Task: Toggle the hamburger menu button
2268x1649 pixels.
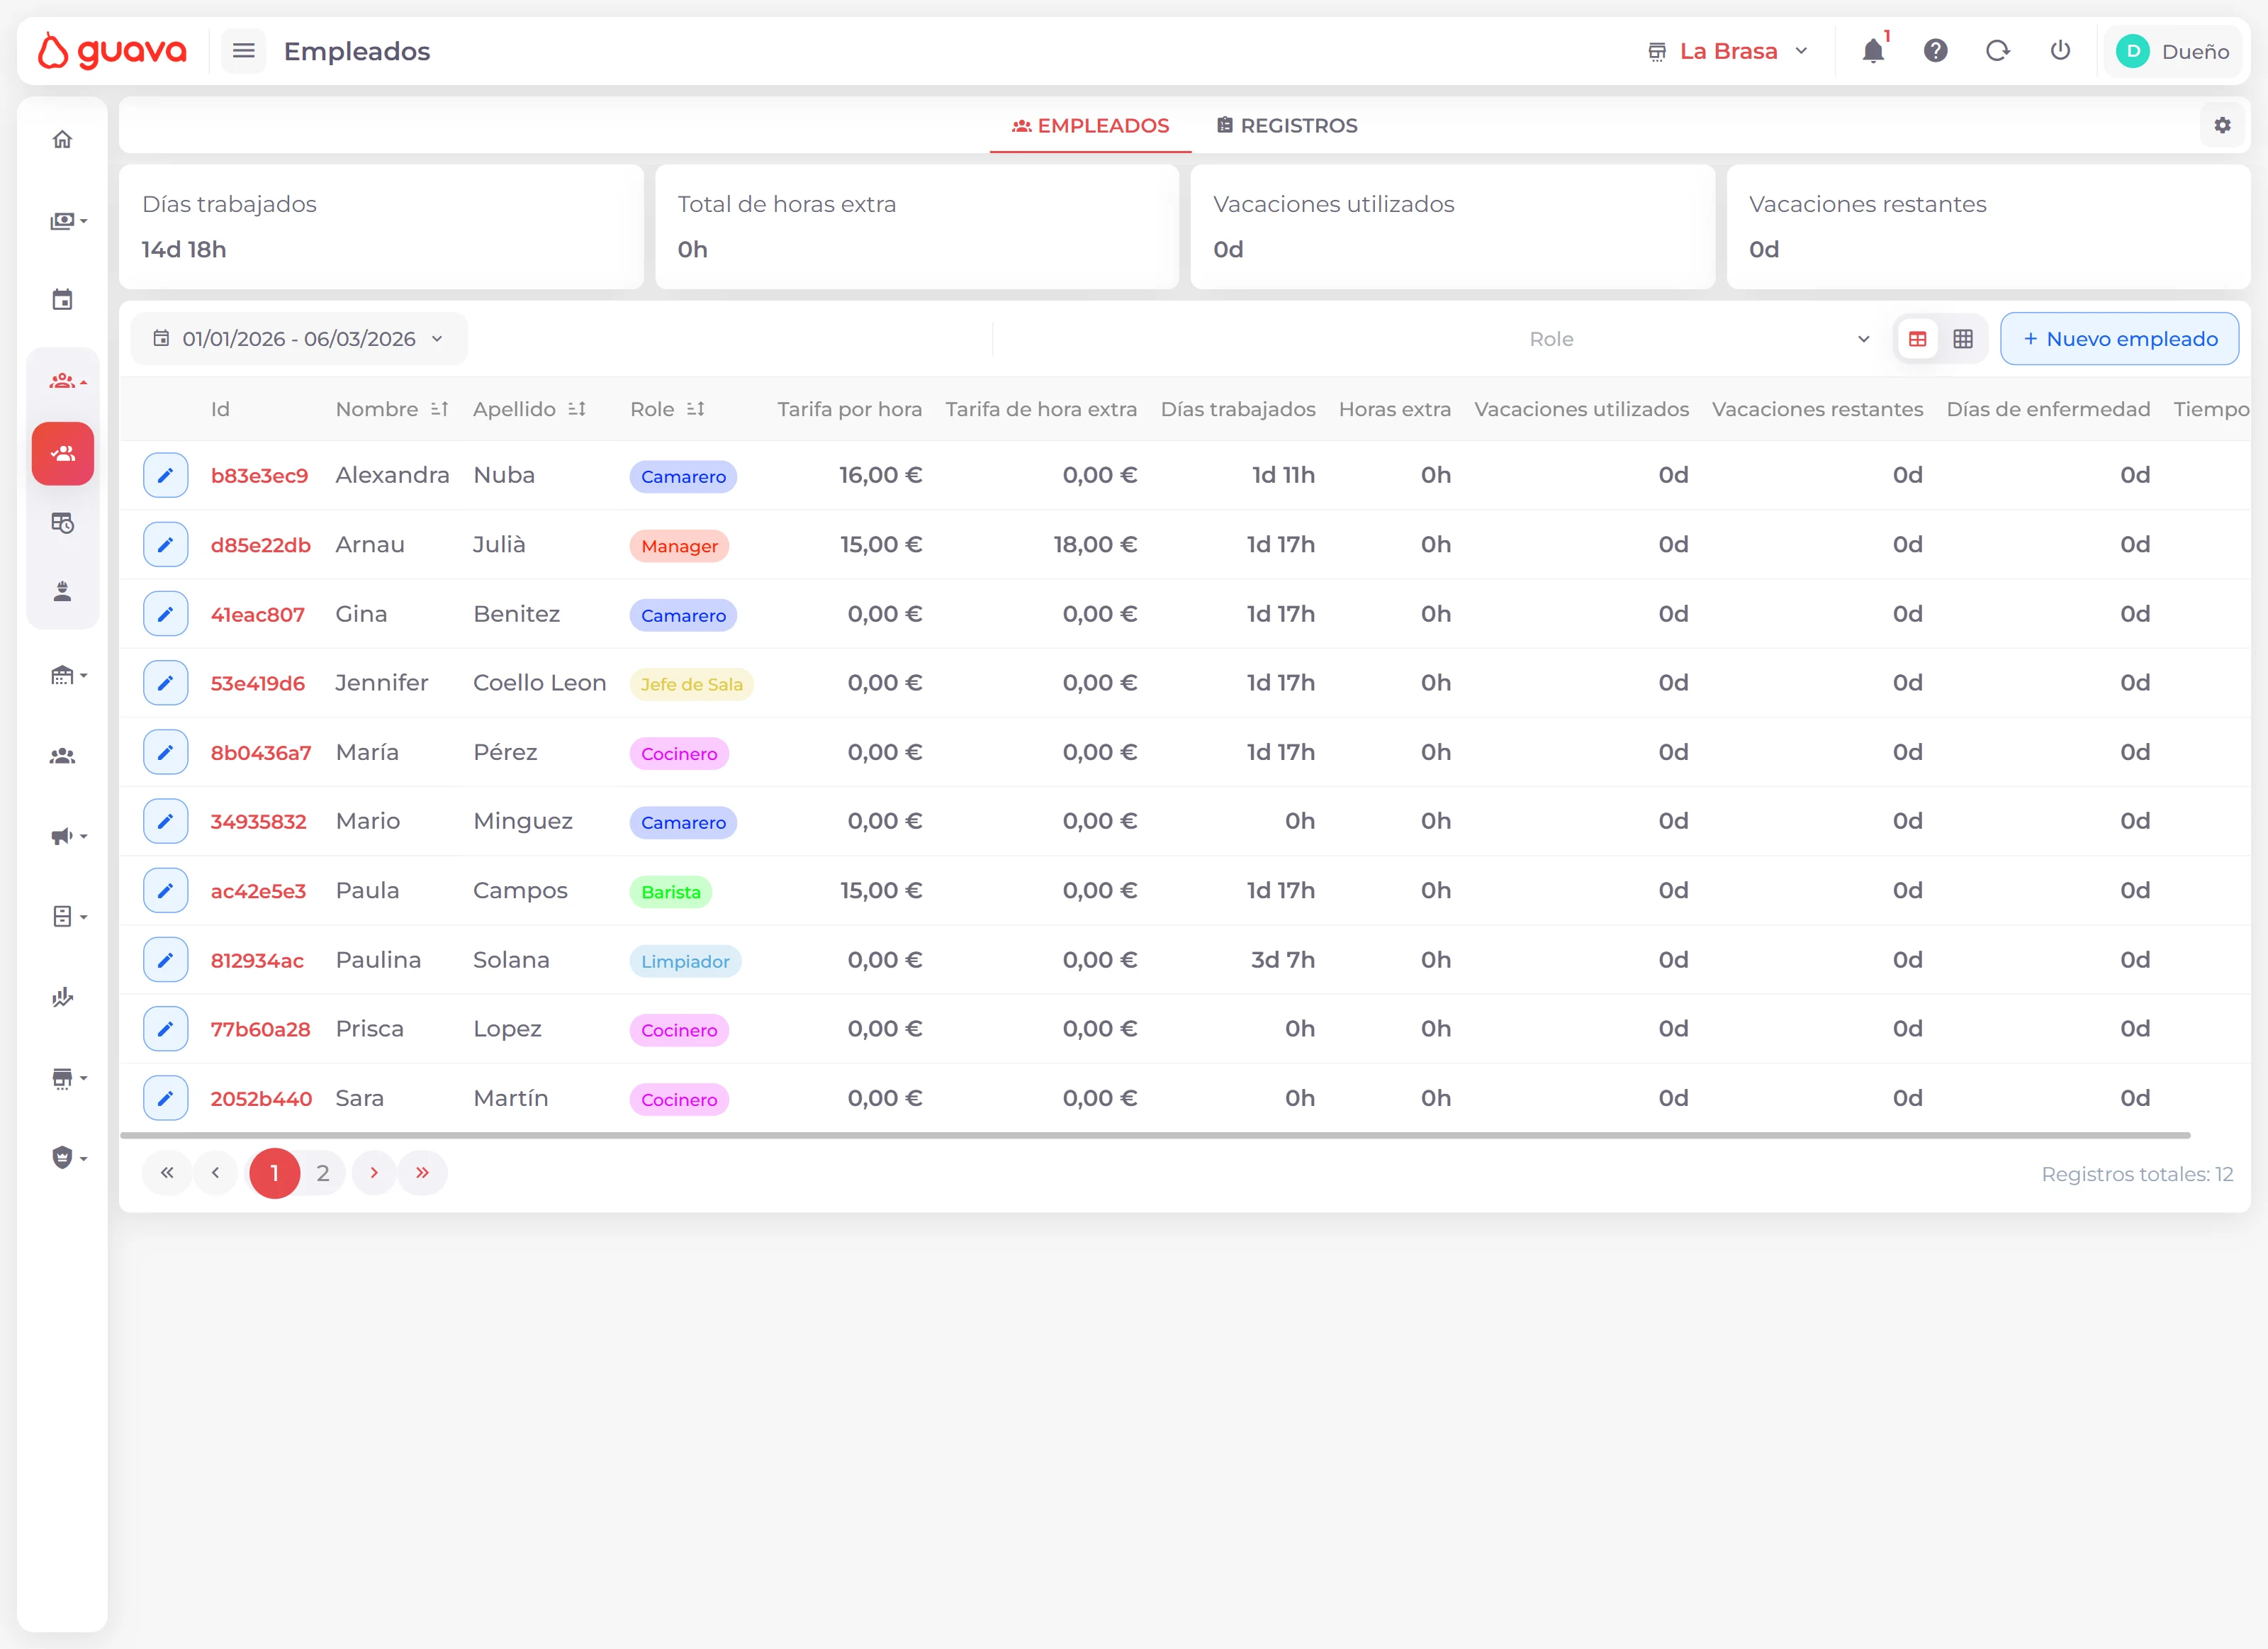Action: pyautogui.click(x=243, y=51)
